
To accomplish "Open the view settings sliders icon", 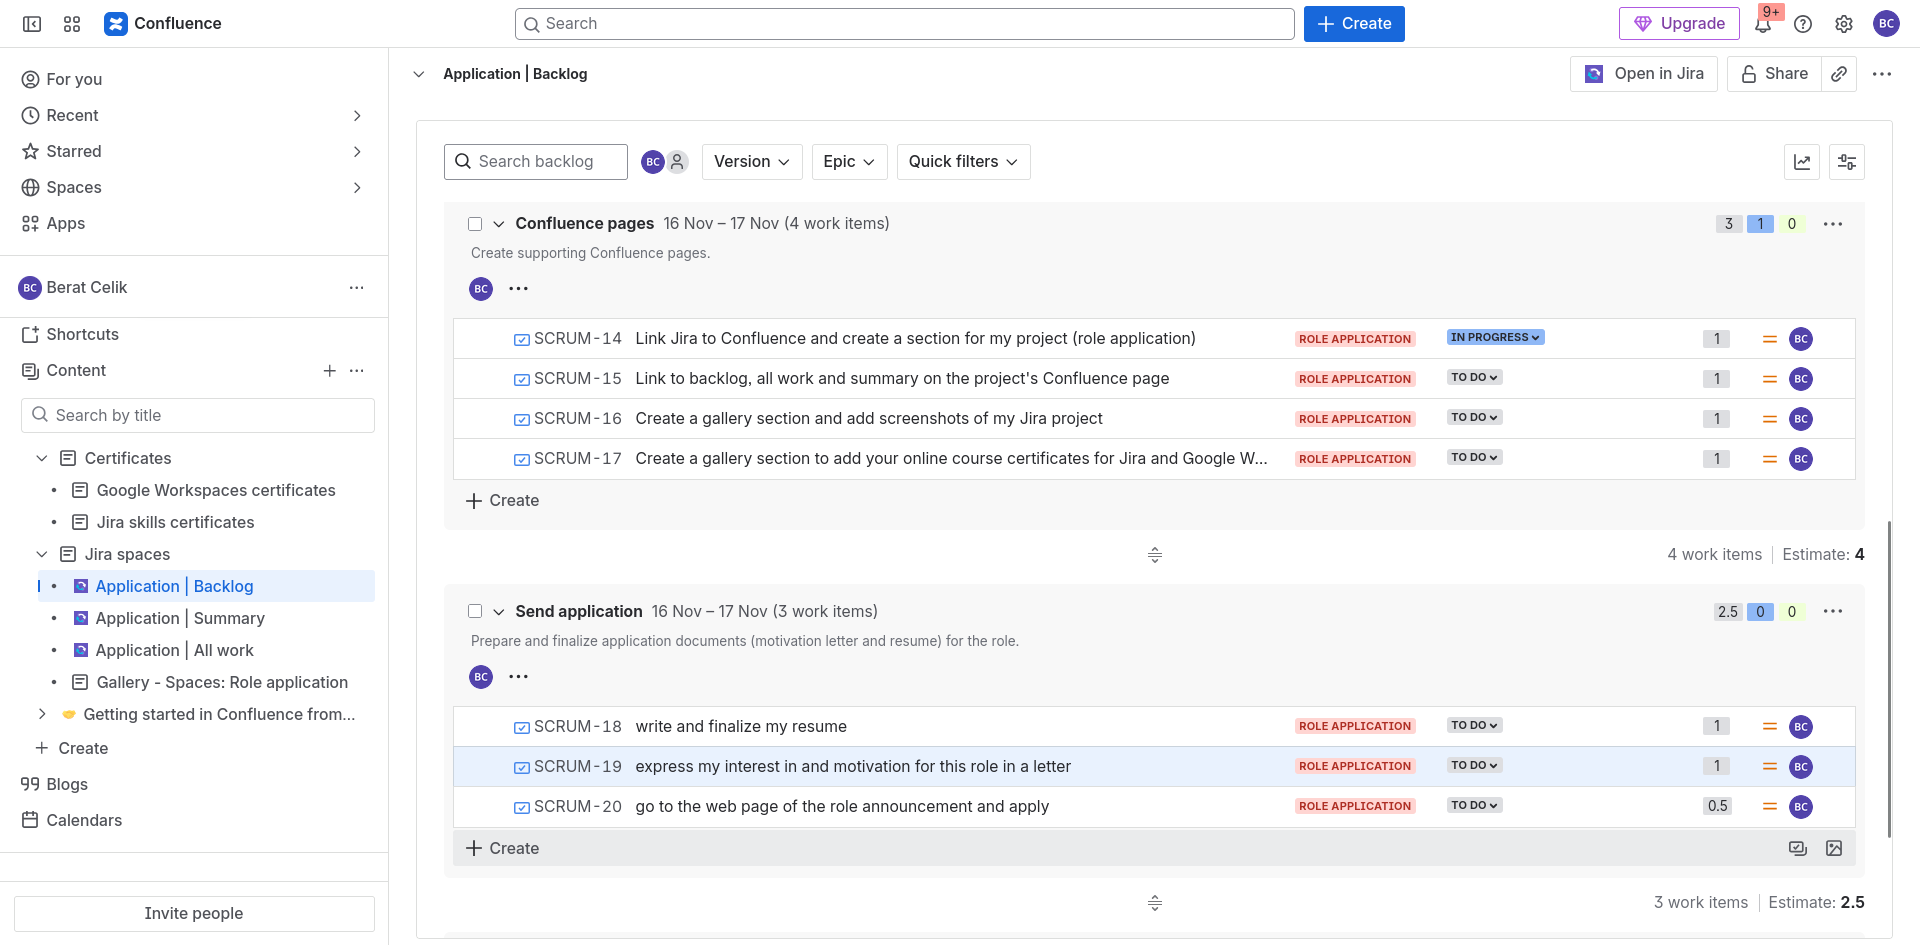I will (1846, 162).
